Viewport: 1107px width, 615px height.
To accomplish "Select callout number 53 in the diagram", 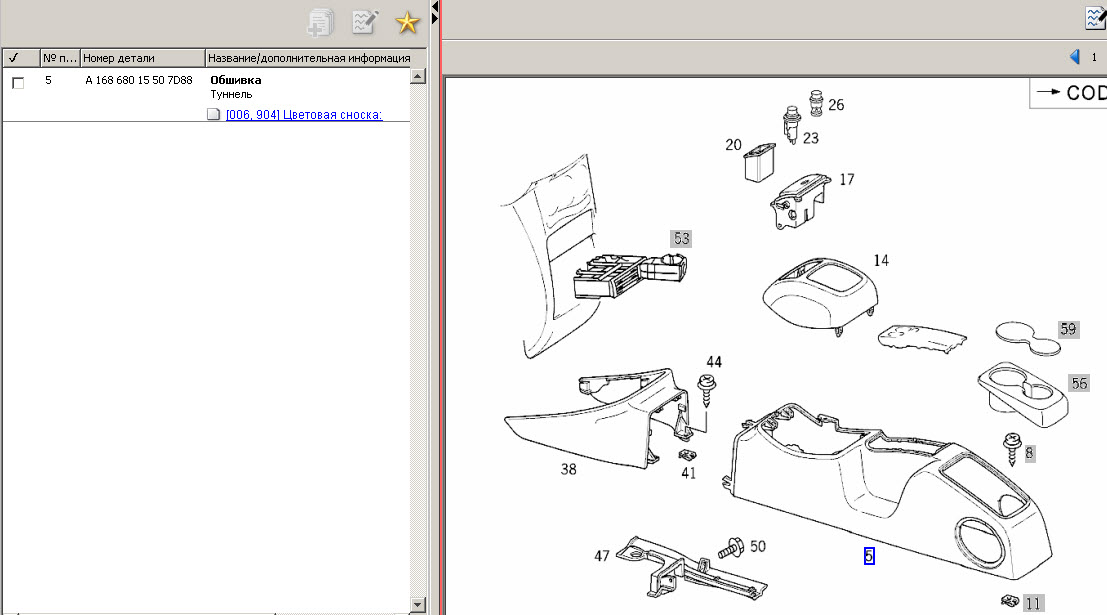I will click(x=681, y=238).
